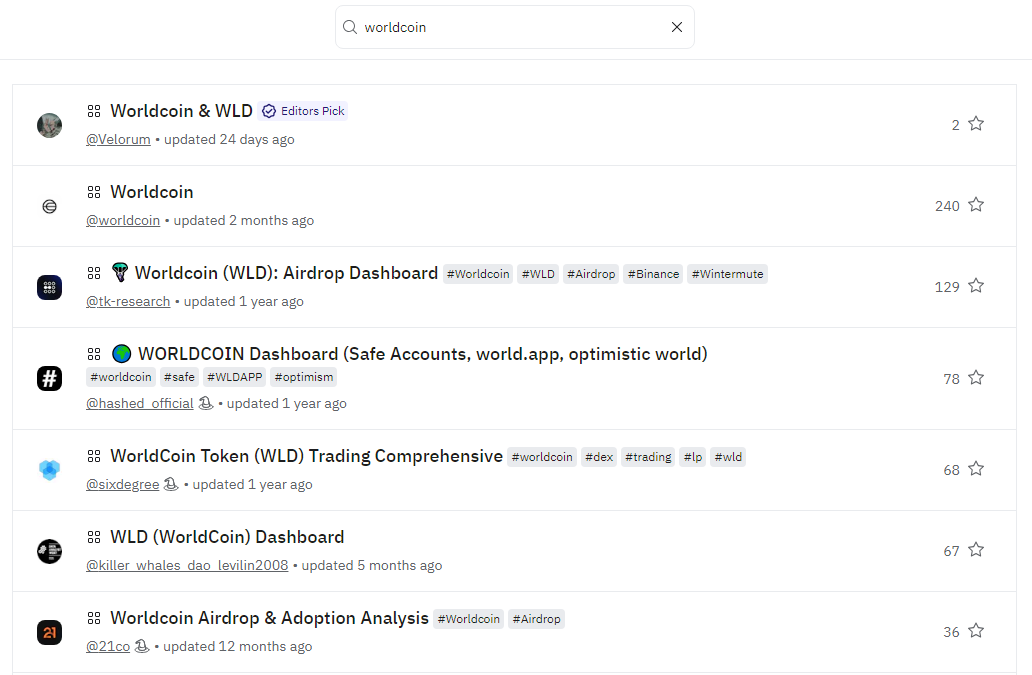This screenshot has width=1032, height=675.
Task: Click dashboard grid icon beside WLD (WorldCoin) Dashboard
Action: (x=93, y=537)
